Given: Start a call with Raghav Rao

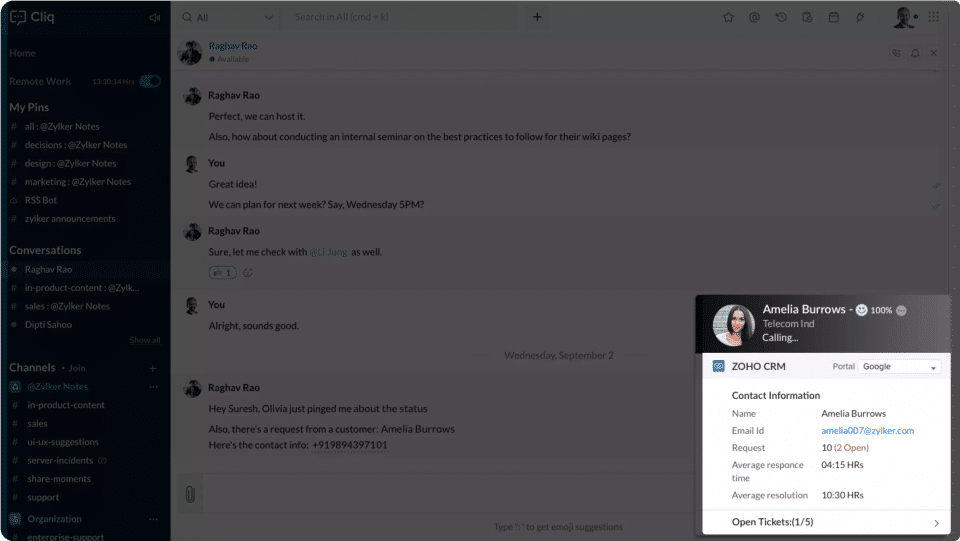Looking at the screenshot, I should (x=896, y=53).
